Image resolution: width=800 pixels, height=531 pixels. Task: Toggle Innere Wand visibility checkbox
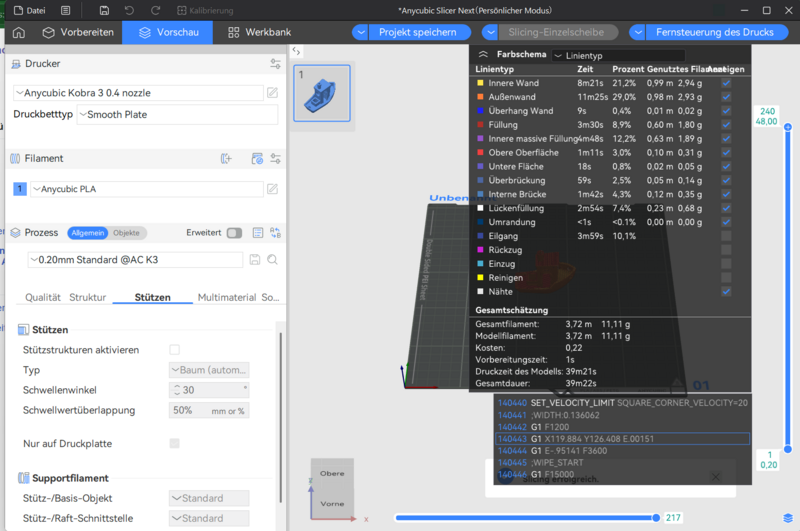tap(726, 83)
